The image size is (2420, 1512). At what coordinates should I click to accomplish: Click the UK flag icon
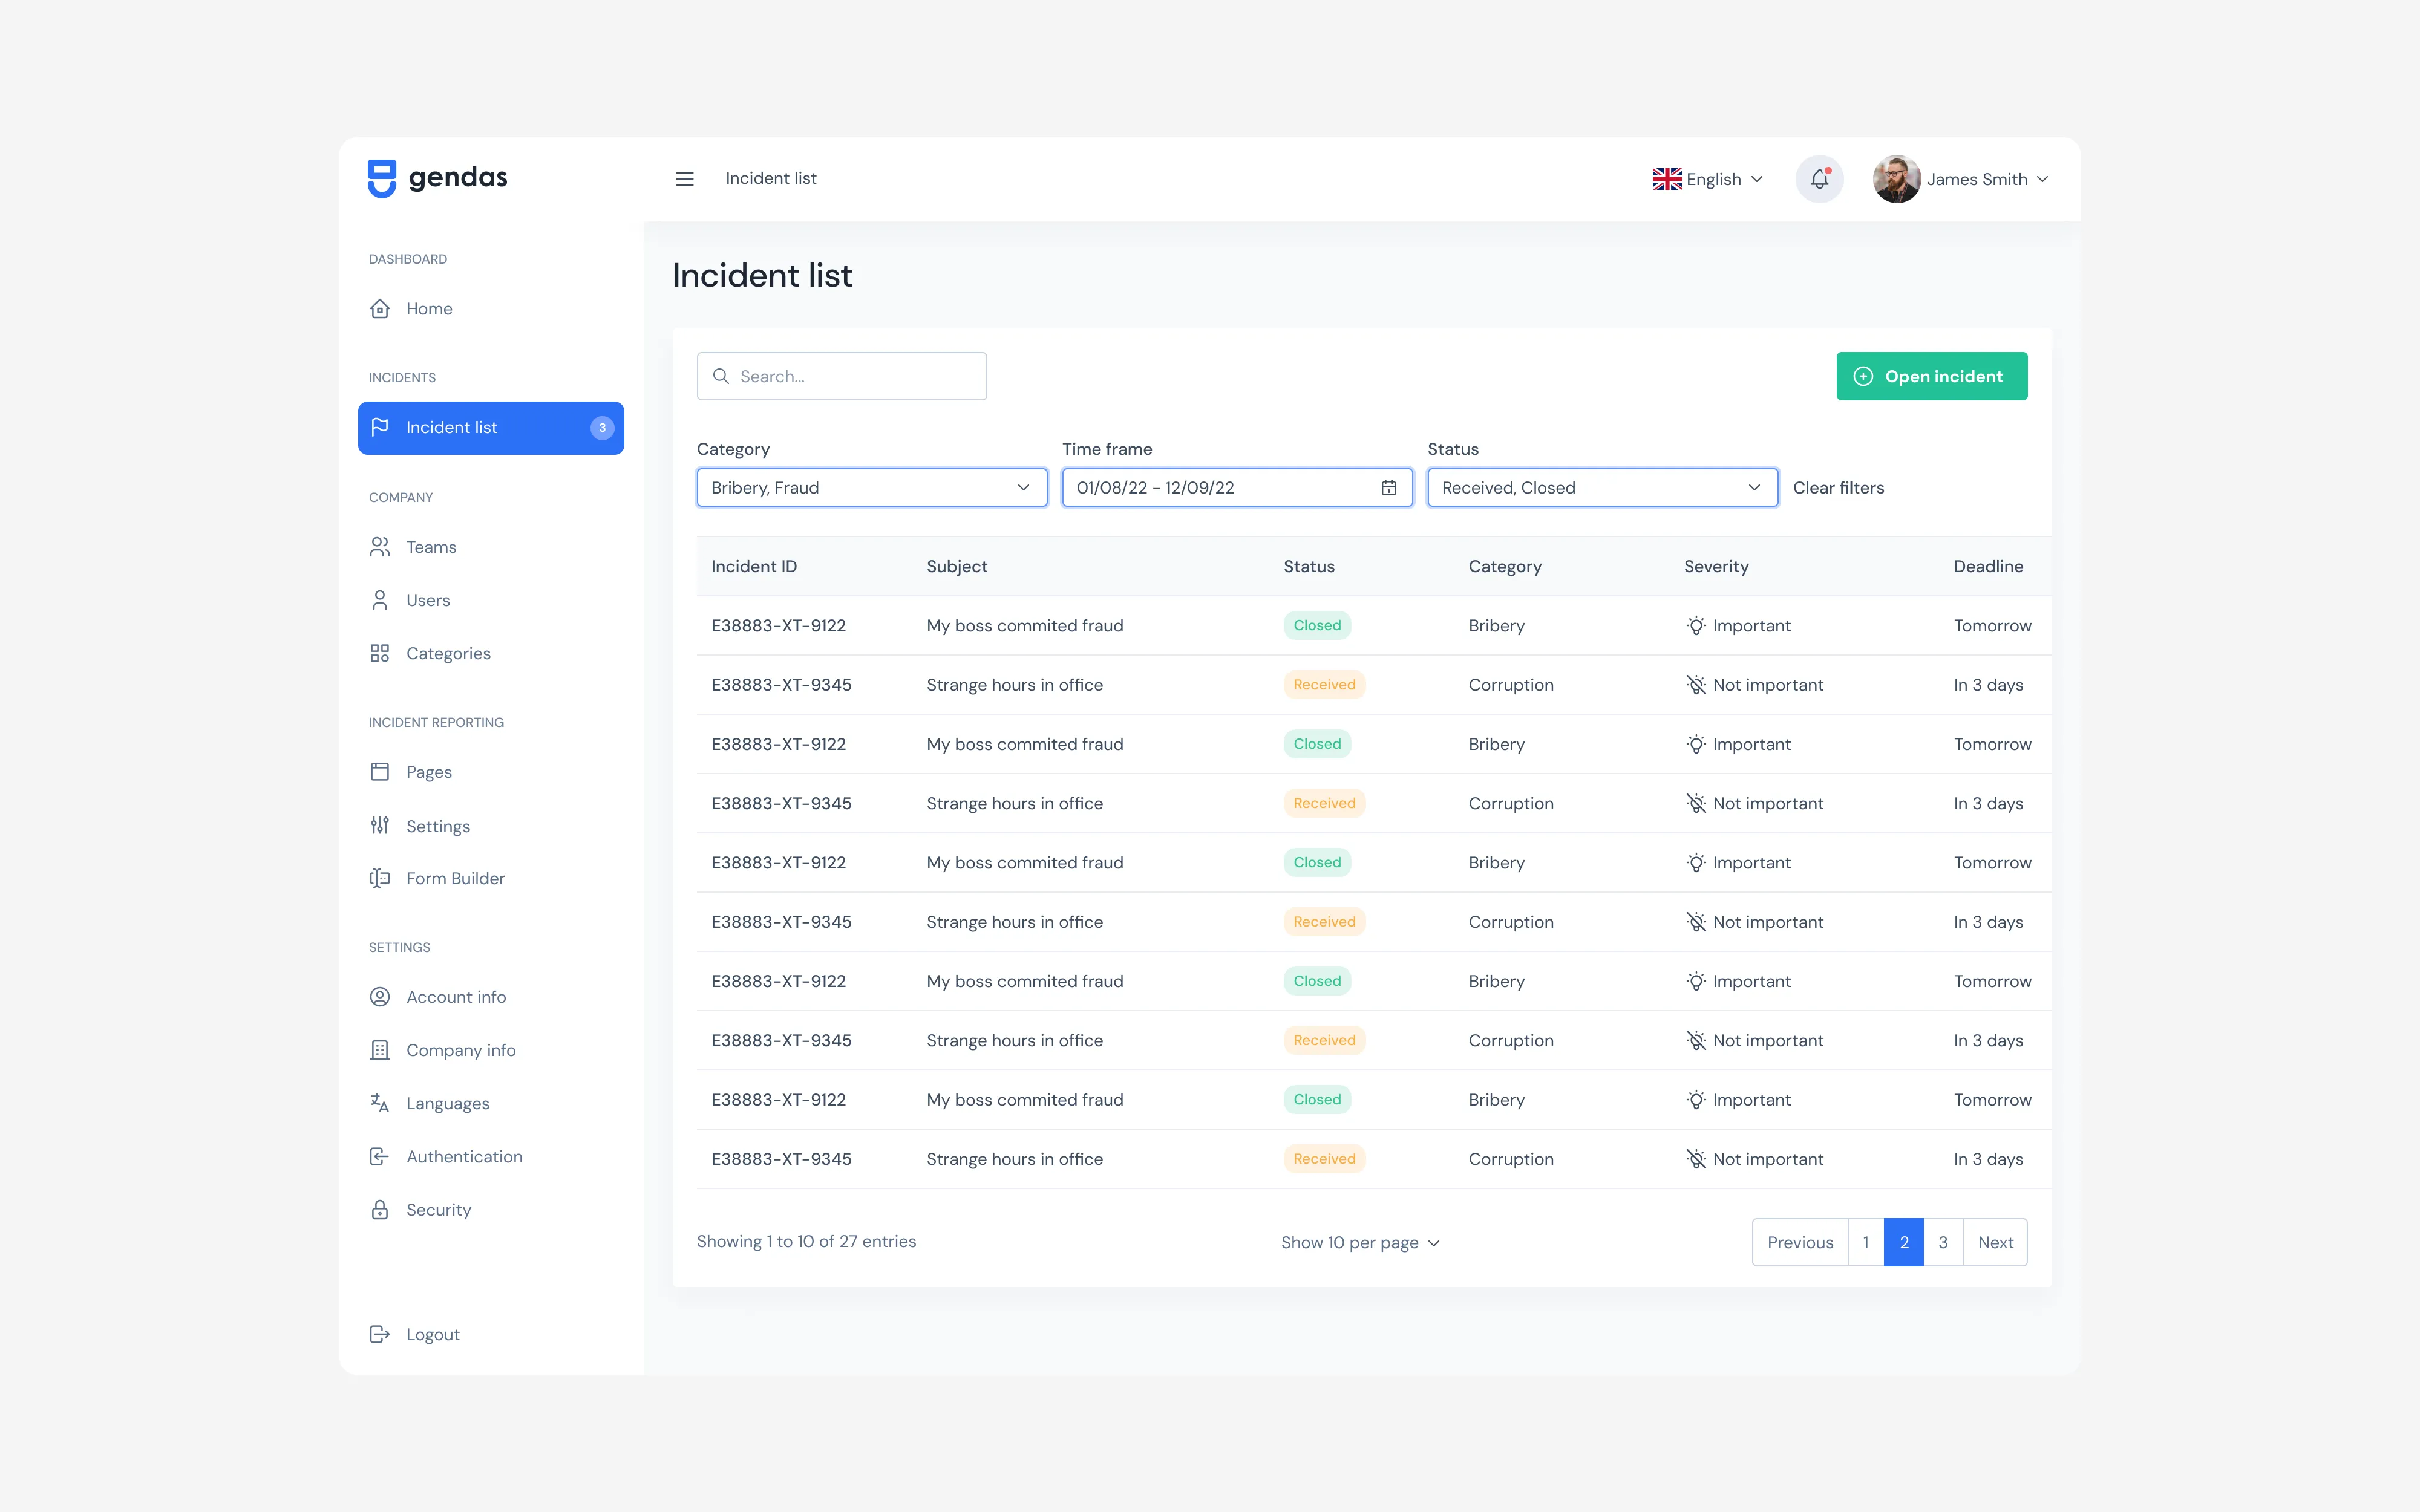click(x=1666, y=179)
